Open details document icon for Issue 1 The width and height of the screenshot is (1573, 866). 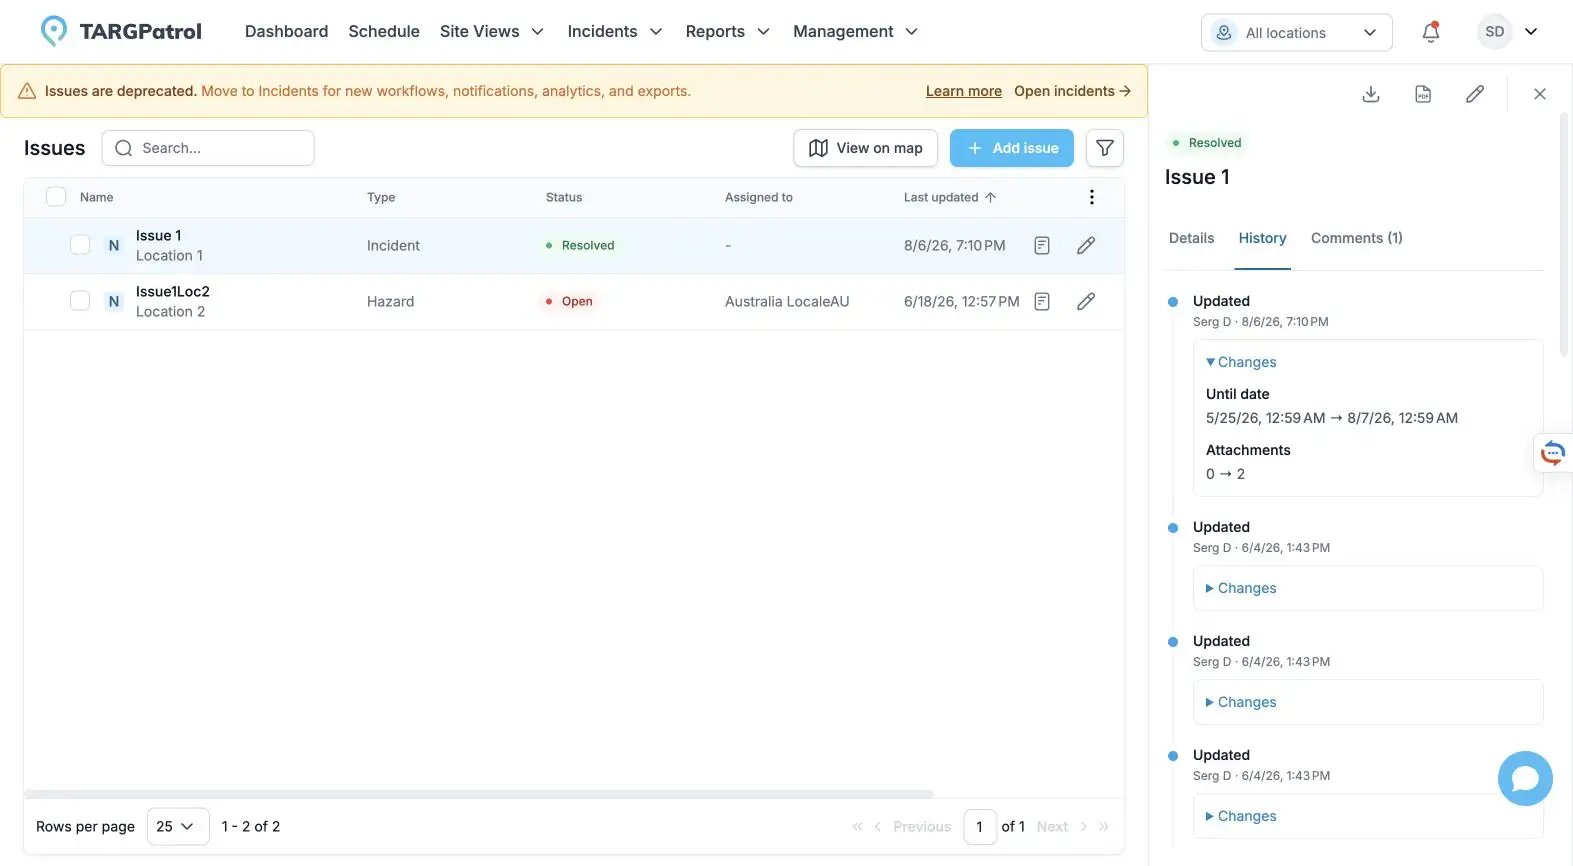coord(1042,245)
